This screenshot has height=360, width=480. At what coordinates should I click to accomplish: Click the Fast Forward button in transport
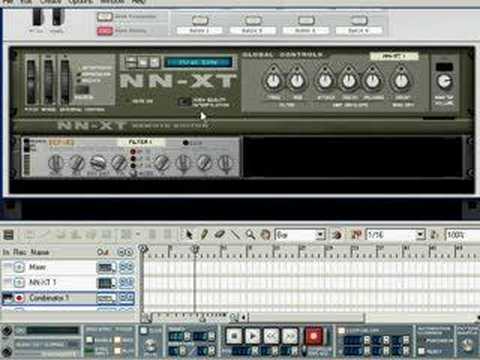[x=290, y=336]
